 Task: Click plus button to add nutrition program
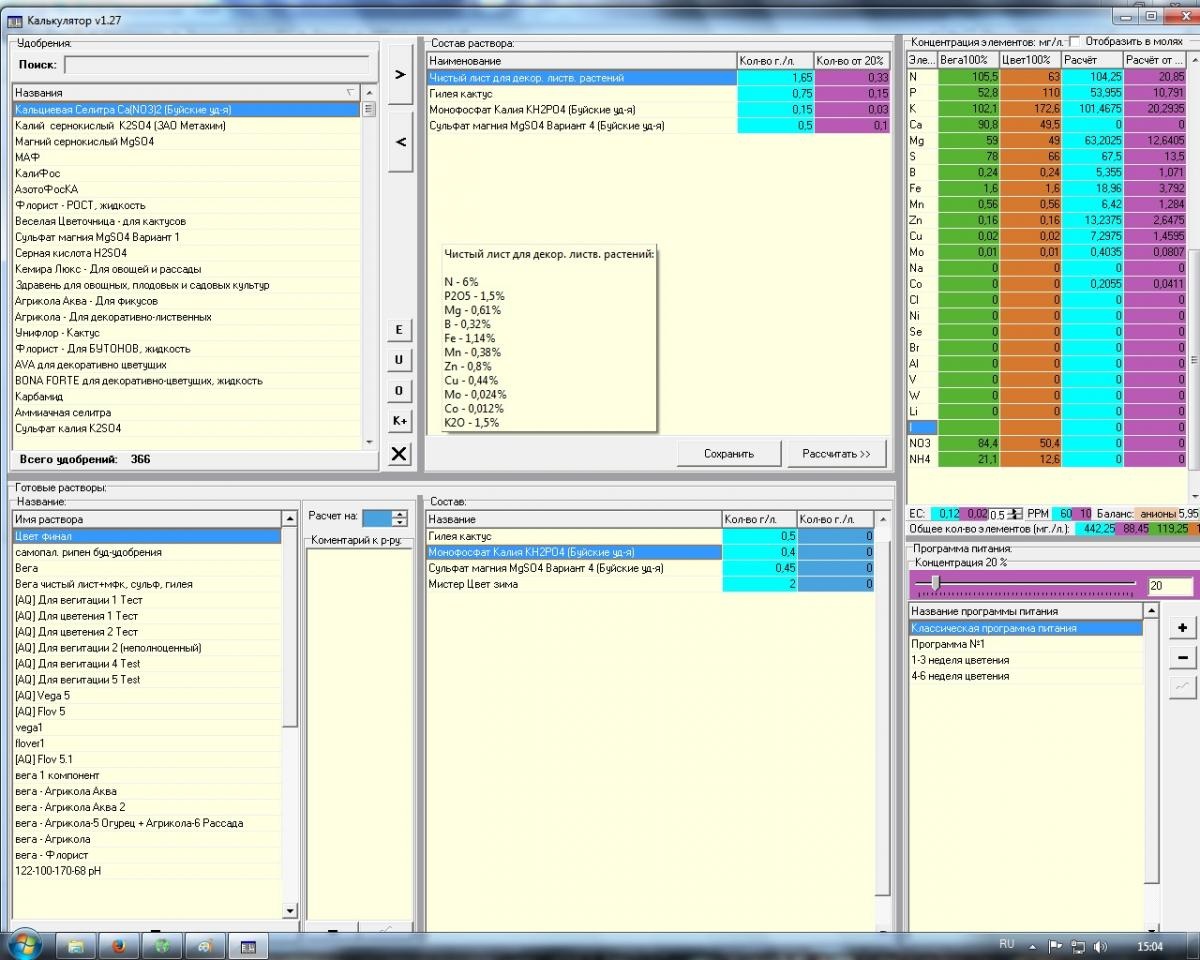pyautogui.click(x=1182, y=628)
